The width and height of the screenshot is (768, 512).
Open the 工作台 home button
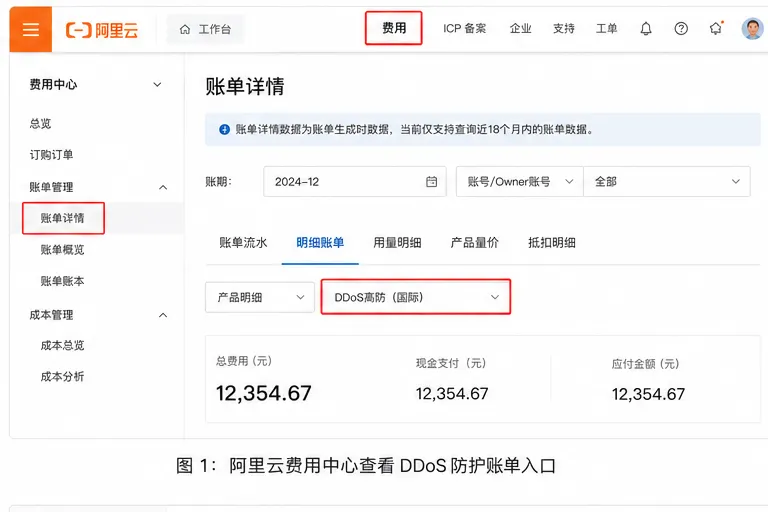click(x=205, y=29)
